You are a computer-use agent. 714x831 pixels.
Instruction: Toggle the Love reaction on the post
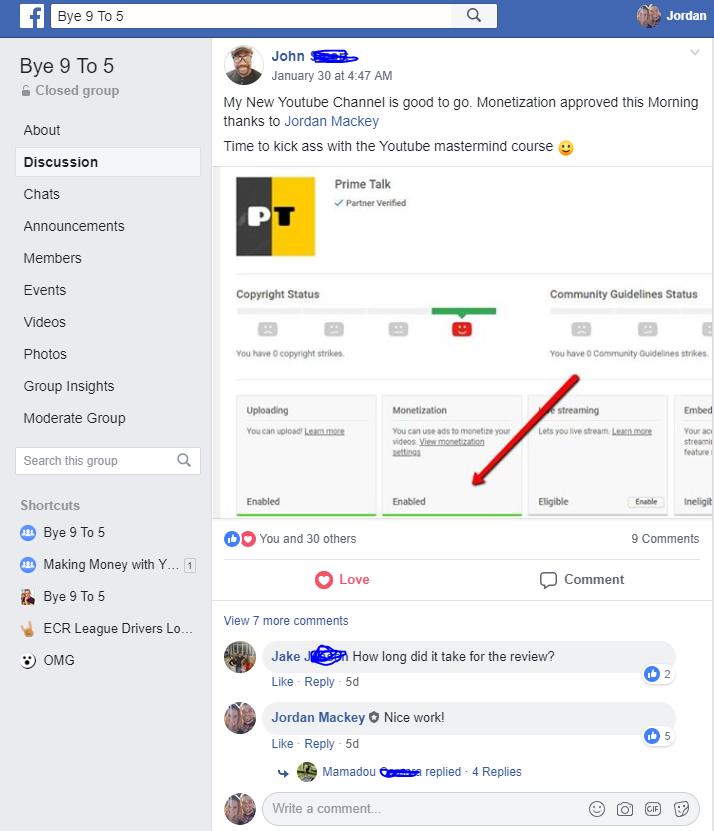pyautogui.click(x=342, y=580)
